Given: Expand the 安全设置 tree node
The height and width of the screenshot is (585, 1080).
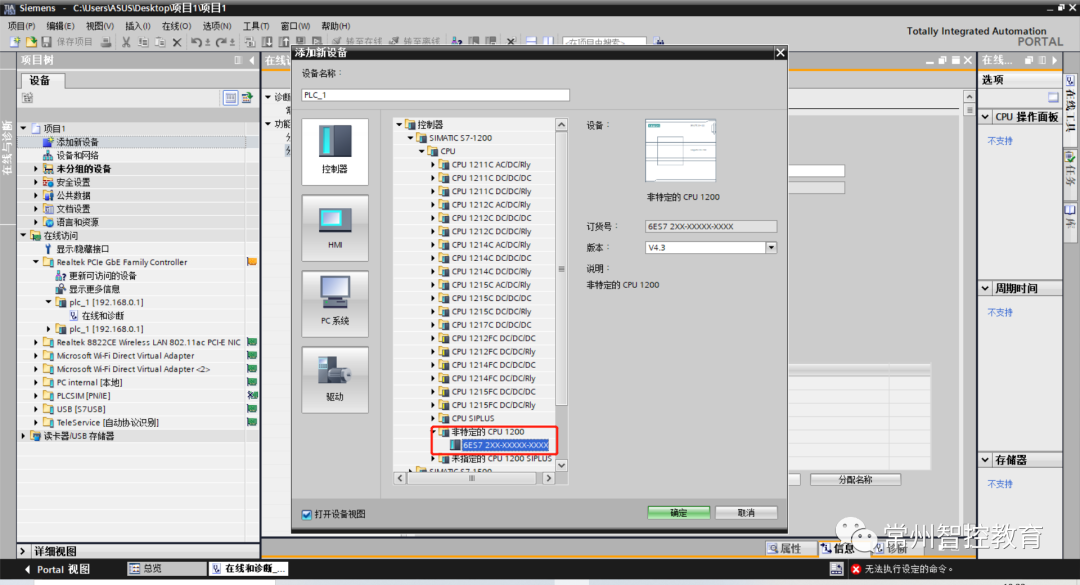Looking at the screenshot, I should coord(36,182).
